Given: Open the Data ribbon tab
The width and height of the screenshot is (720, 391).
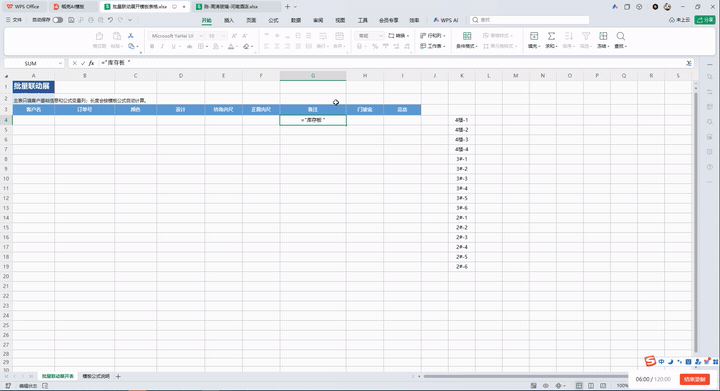Looking at the screenshot, I should coord(296,20).
